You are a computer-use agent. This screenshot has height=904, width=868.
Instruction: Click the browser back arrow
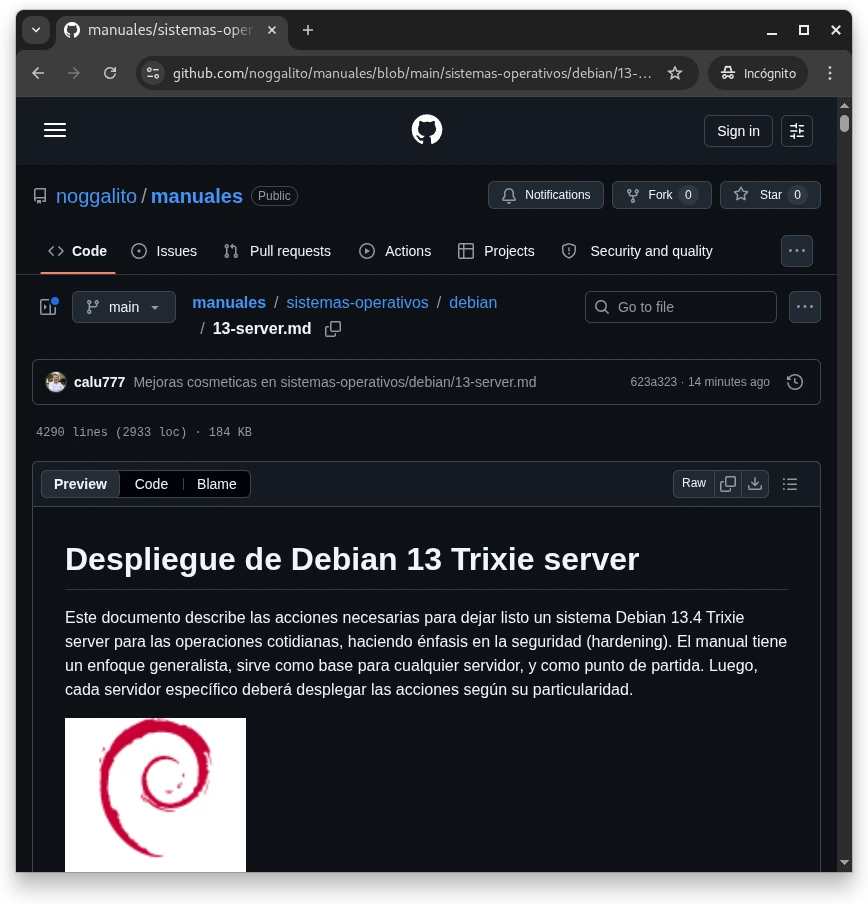click(x=38, y=73)
